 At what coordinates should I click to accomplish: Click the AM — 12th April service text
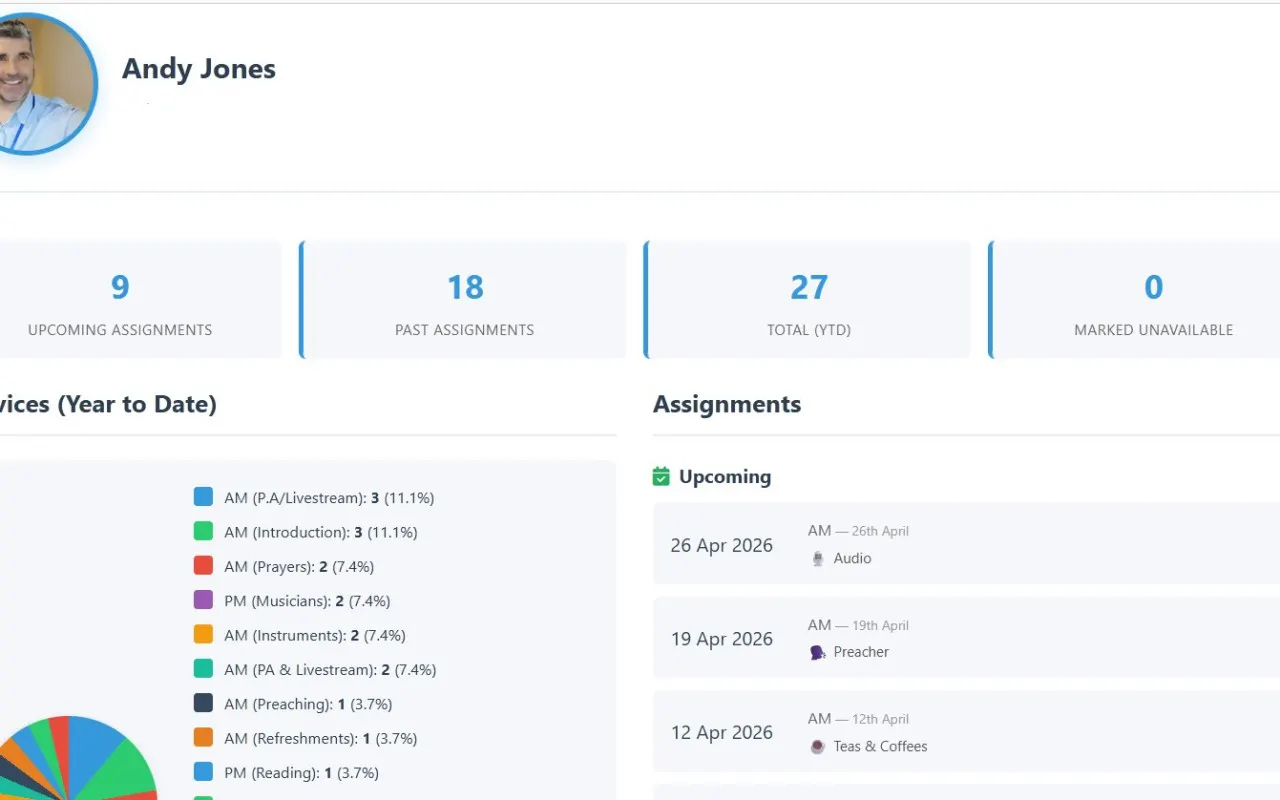(858, 719)
